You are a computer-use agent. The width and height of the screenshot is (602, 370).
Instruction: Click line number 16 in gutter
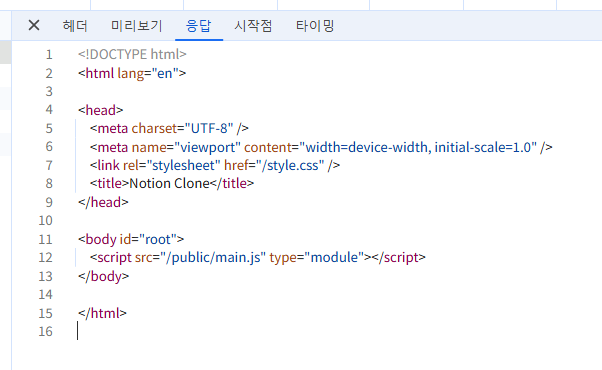(45, 332)
